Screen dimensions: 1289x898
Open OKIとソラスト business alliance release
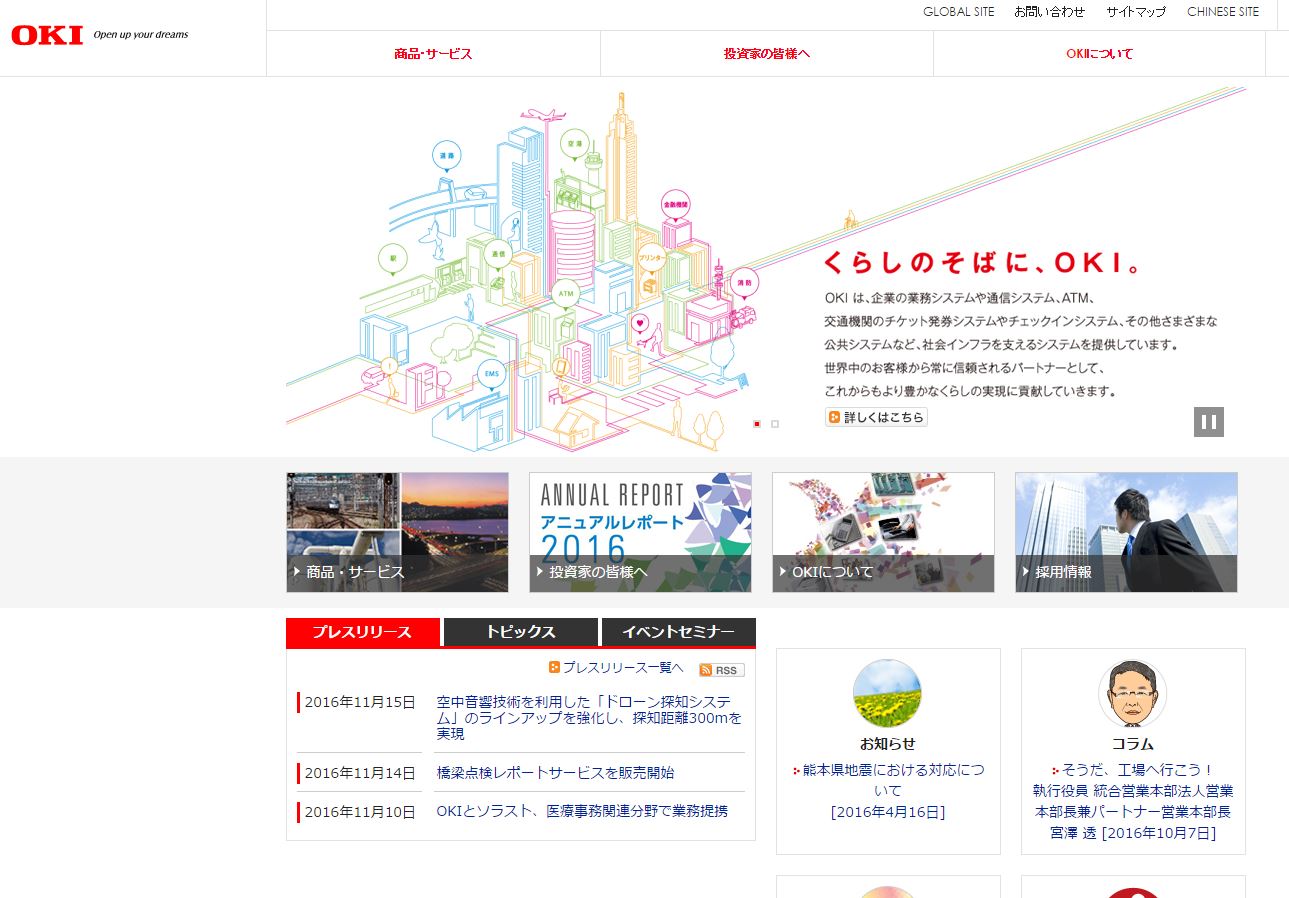tap(582, 811)
